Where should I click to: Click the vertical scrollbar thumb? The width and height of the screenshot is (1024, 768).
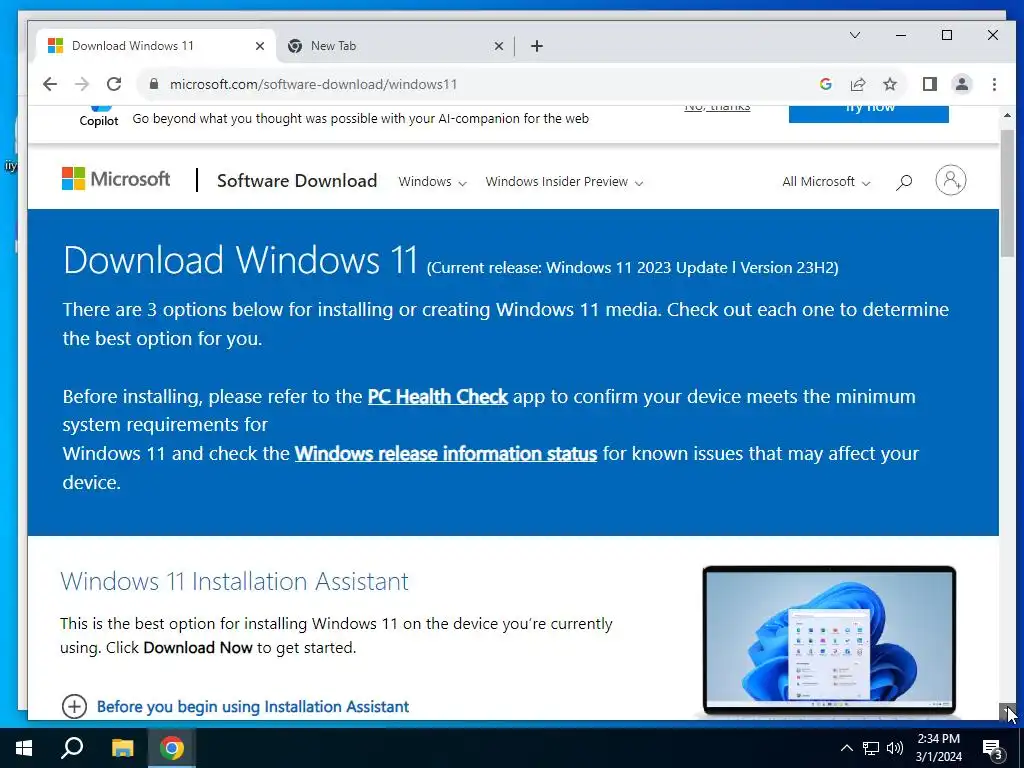point(1007,193)
